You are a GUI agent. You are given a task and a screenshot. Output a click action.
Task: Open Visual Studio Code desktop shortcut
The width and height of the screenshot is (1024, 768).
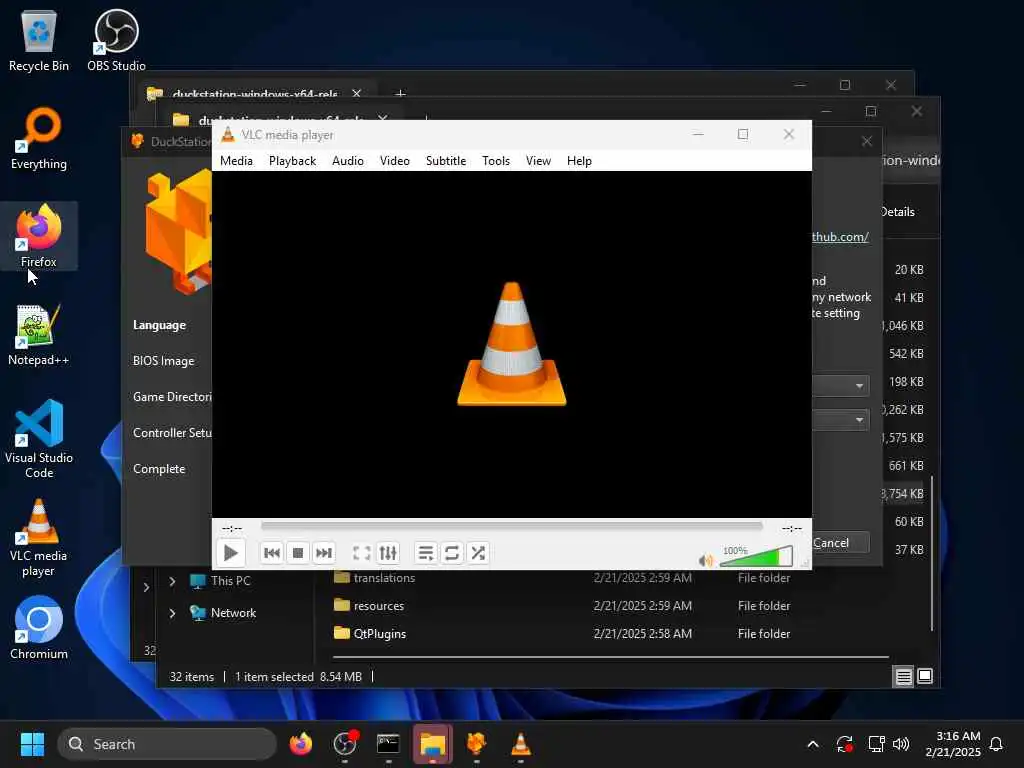(39, 439)
